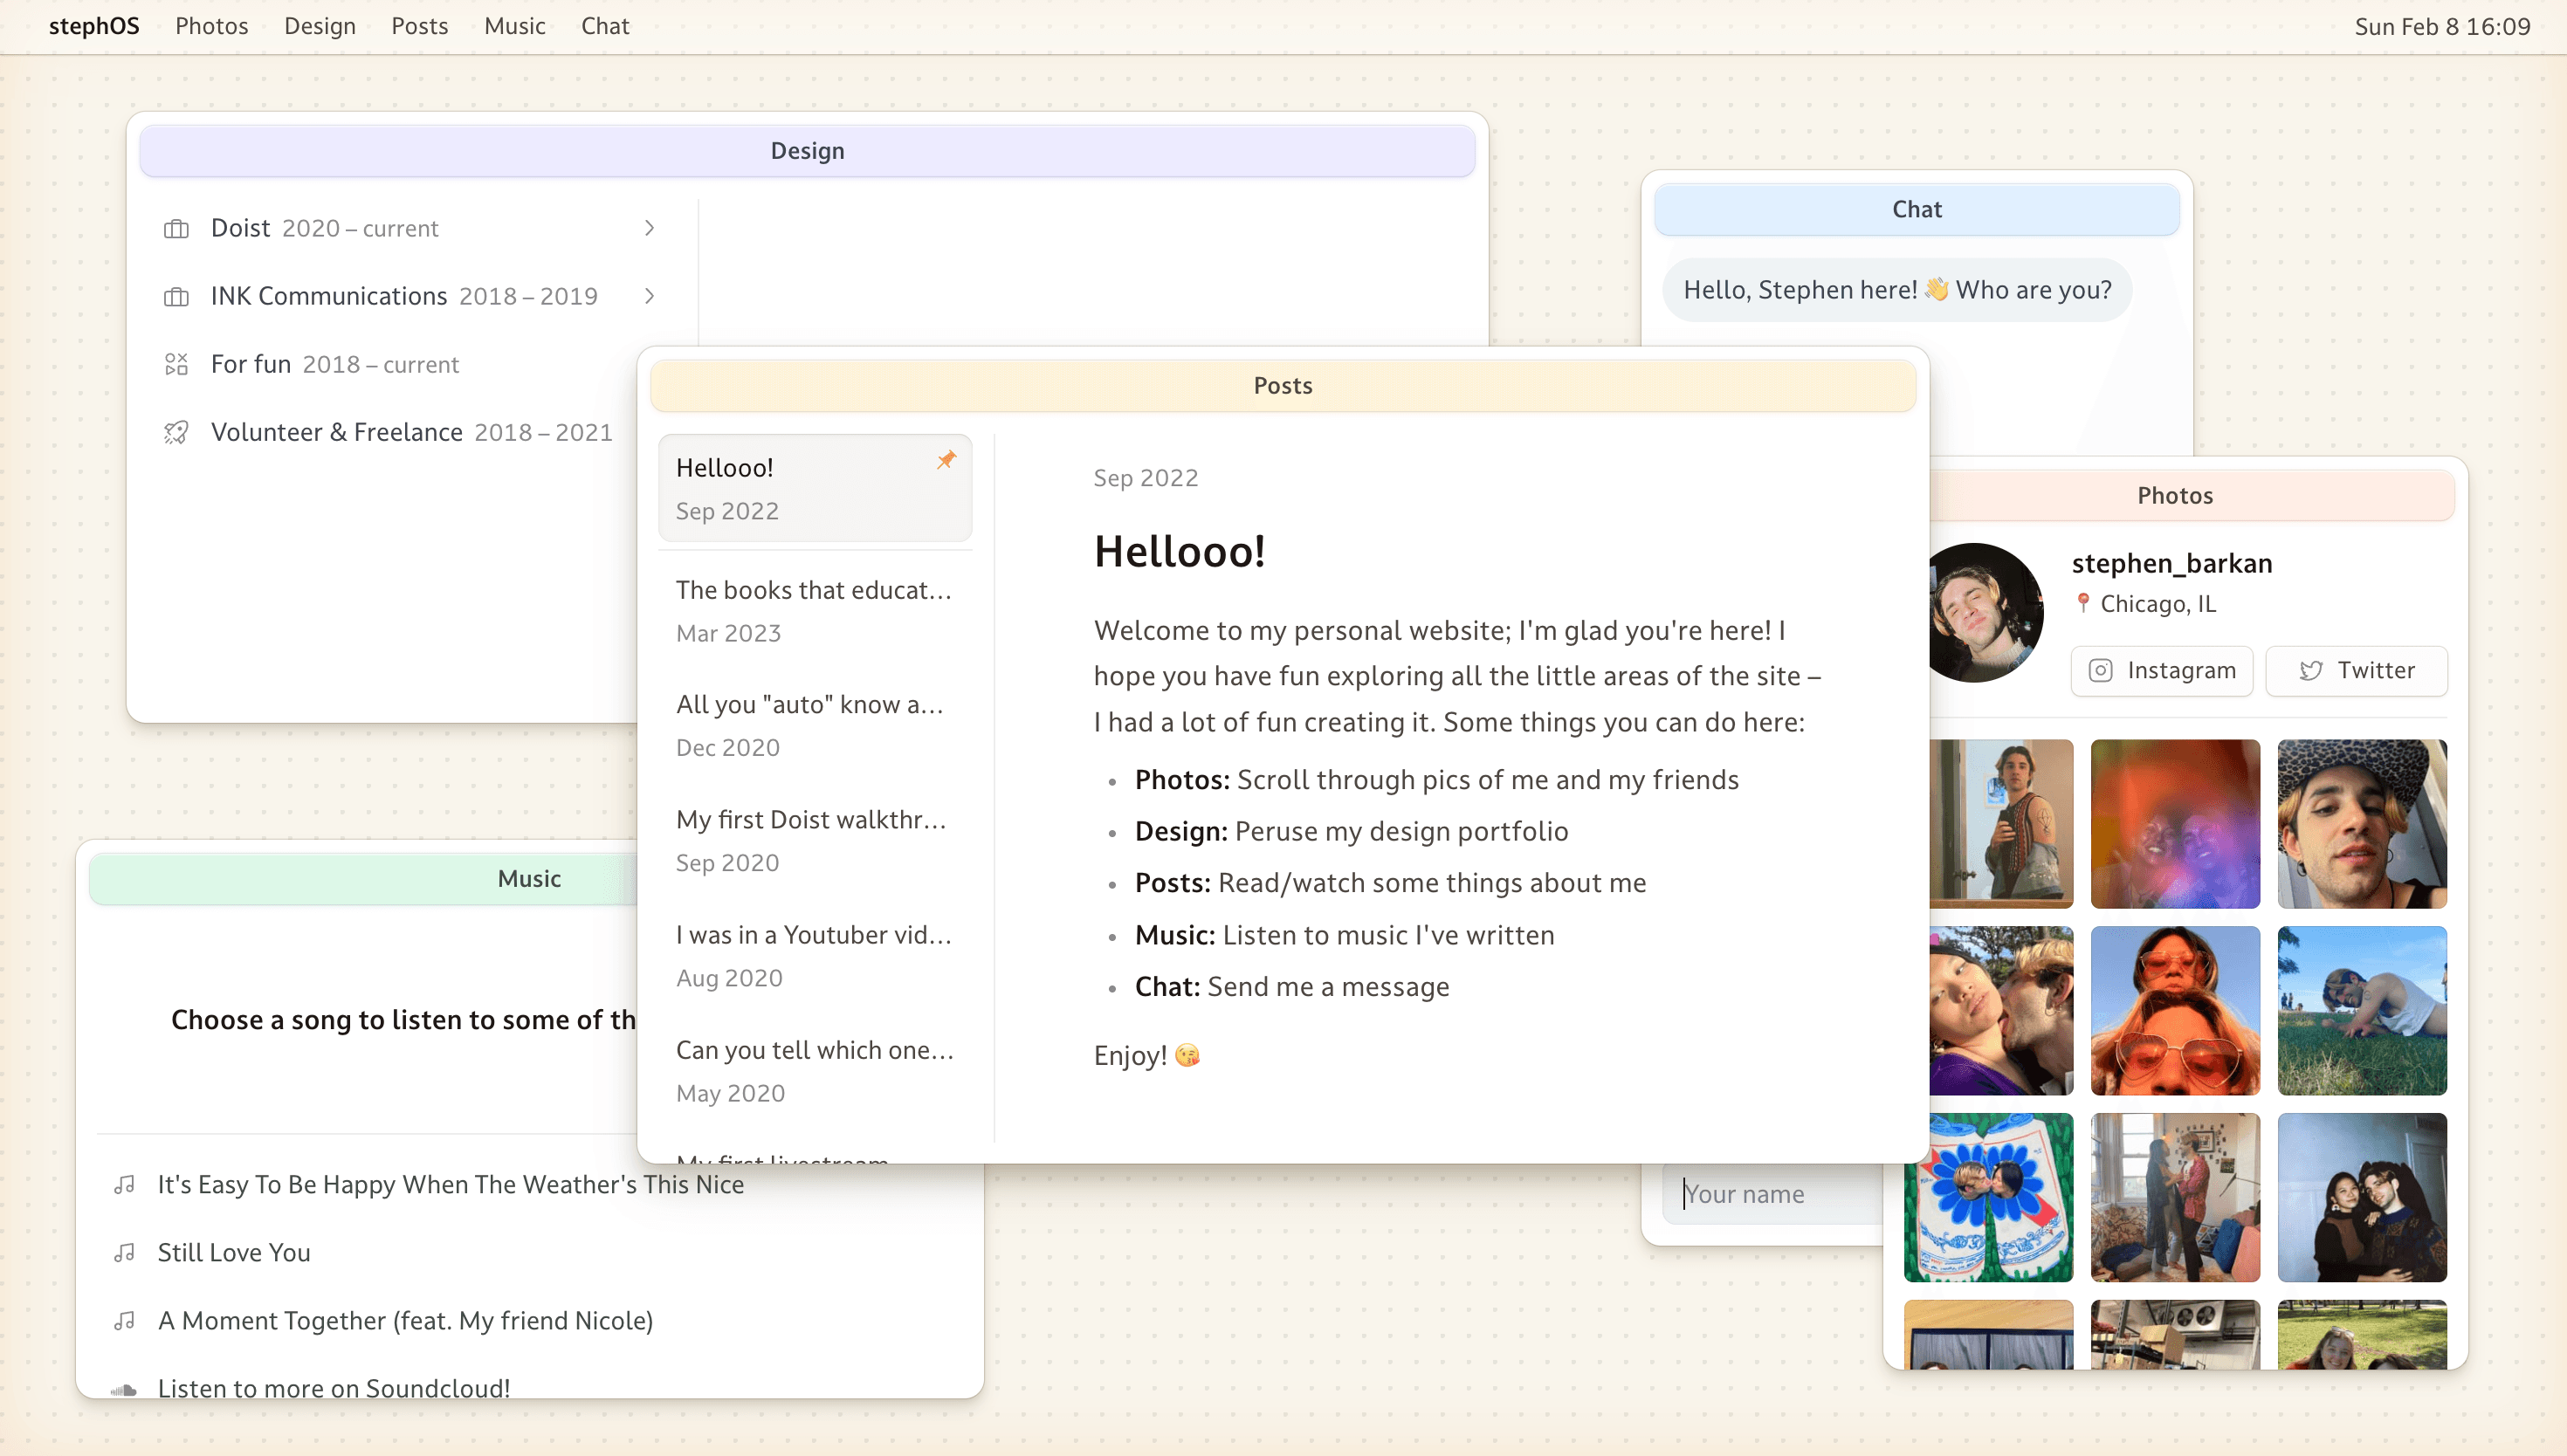Open the Music menu in top bar
Image resolution: width=2567 pixels, height=1456 pixels.
coord(514,26)
